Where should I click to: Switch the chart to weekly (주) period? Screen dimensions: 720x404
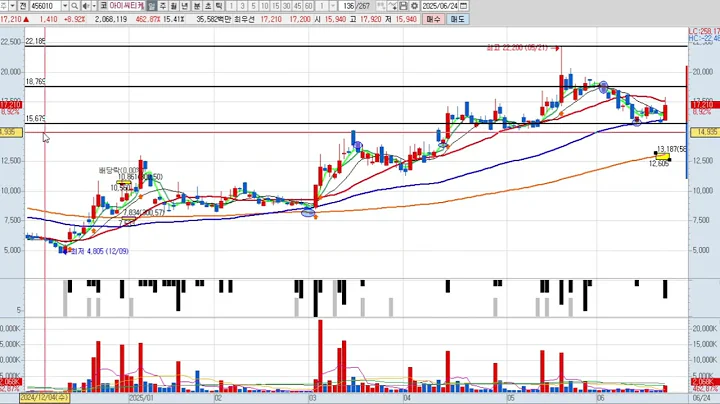(163, 6)
